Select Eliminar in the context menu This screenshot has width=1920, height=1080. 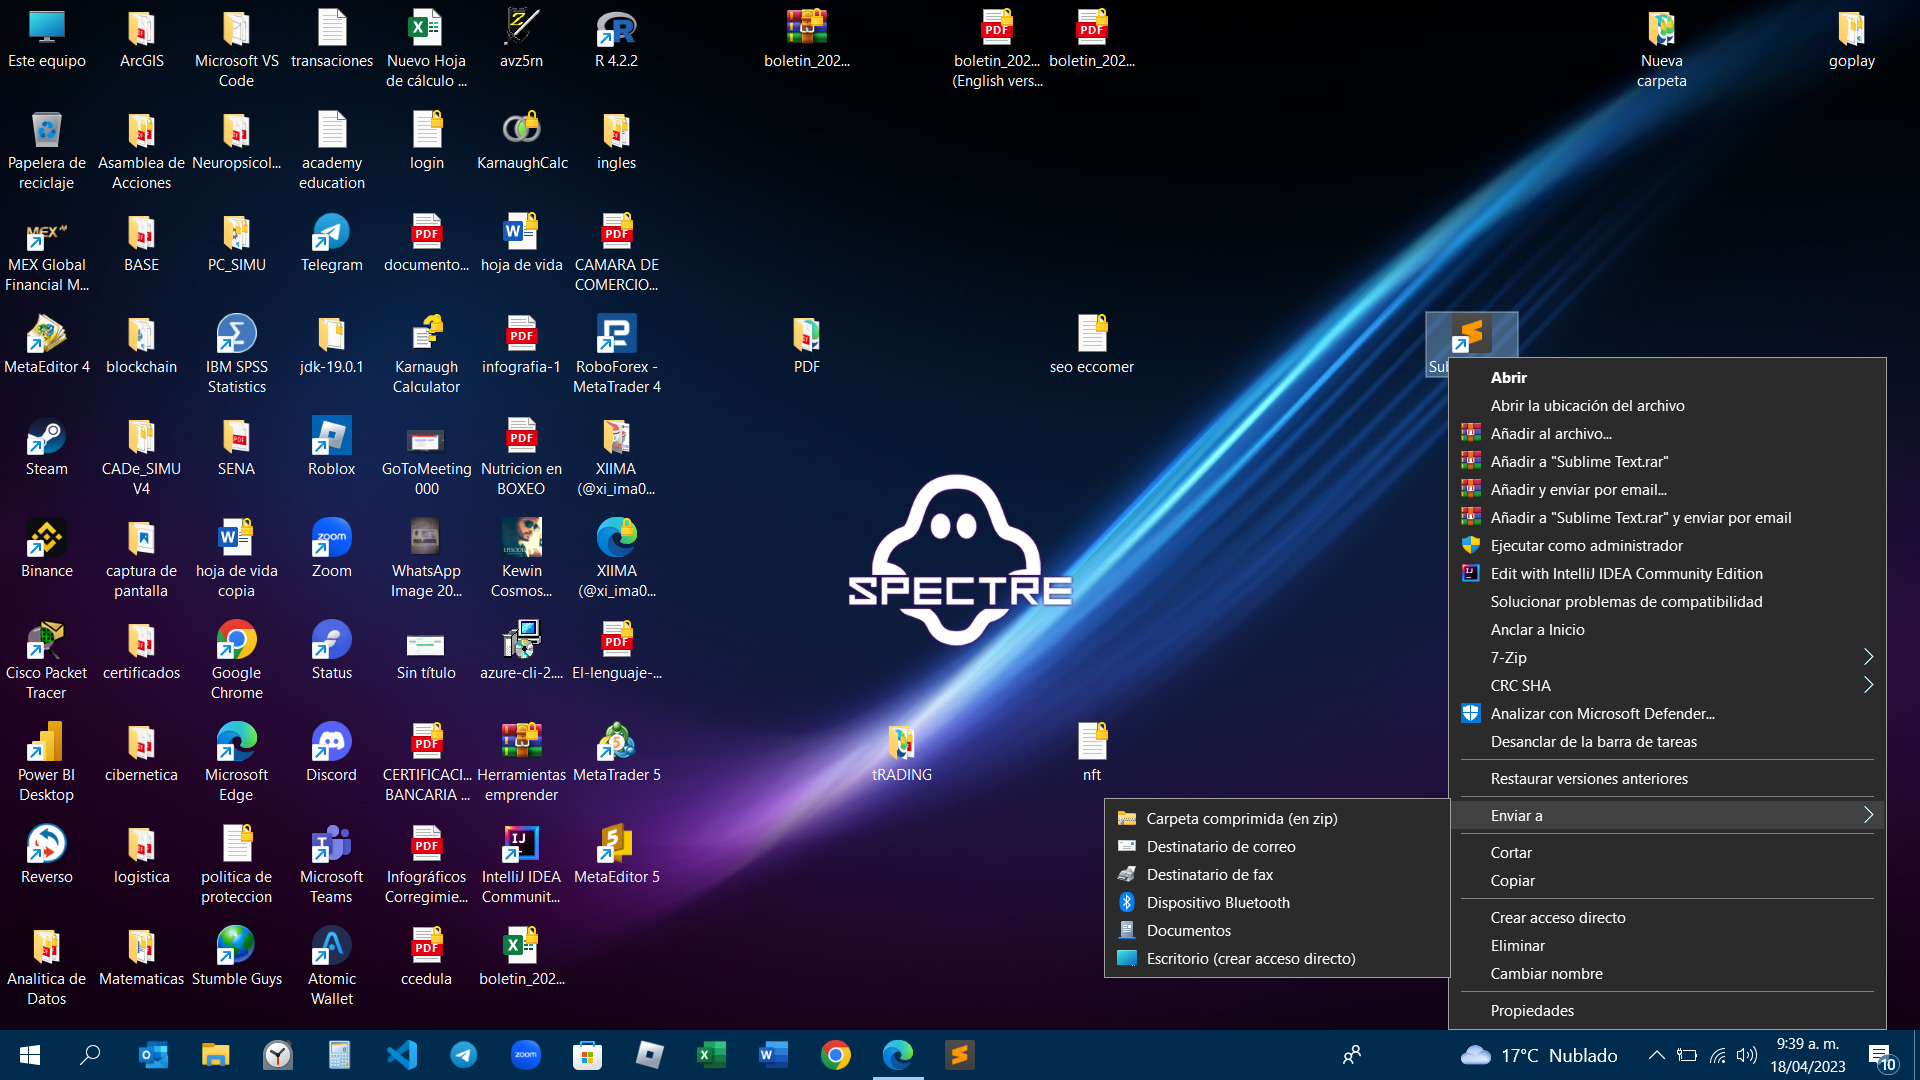1667,945
